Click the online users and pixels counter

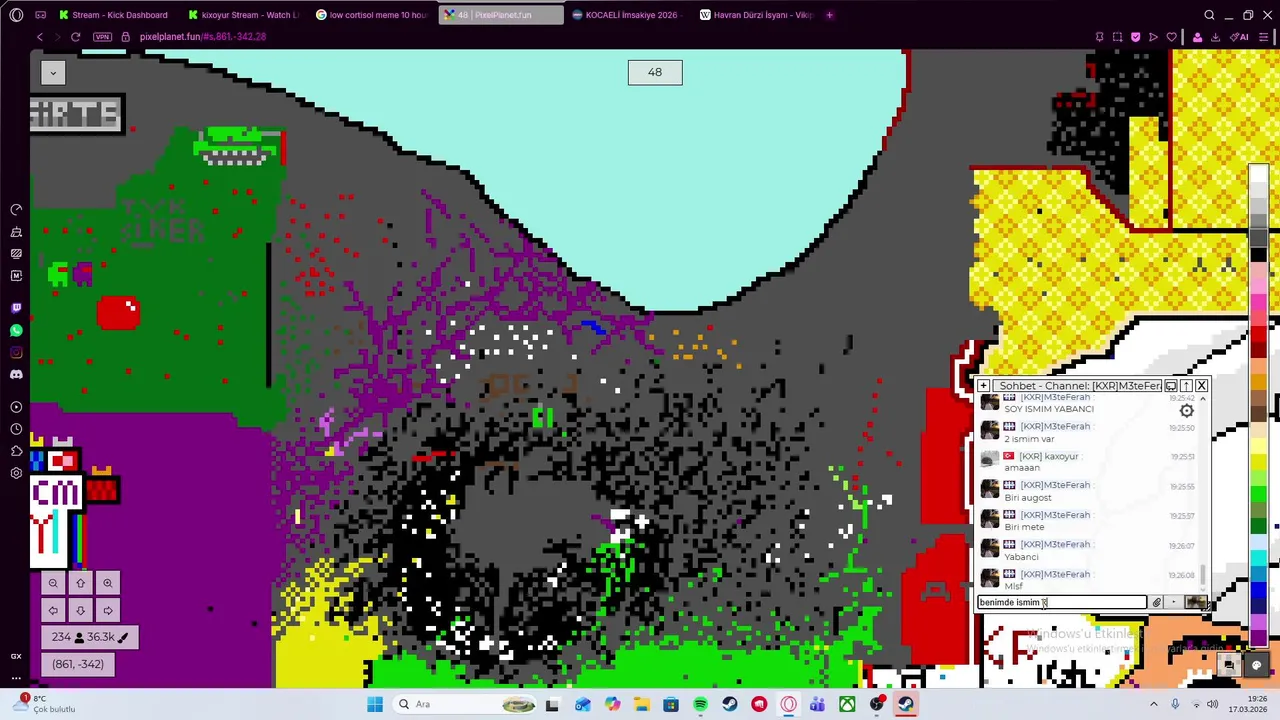coord(90,637)
